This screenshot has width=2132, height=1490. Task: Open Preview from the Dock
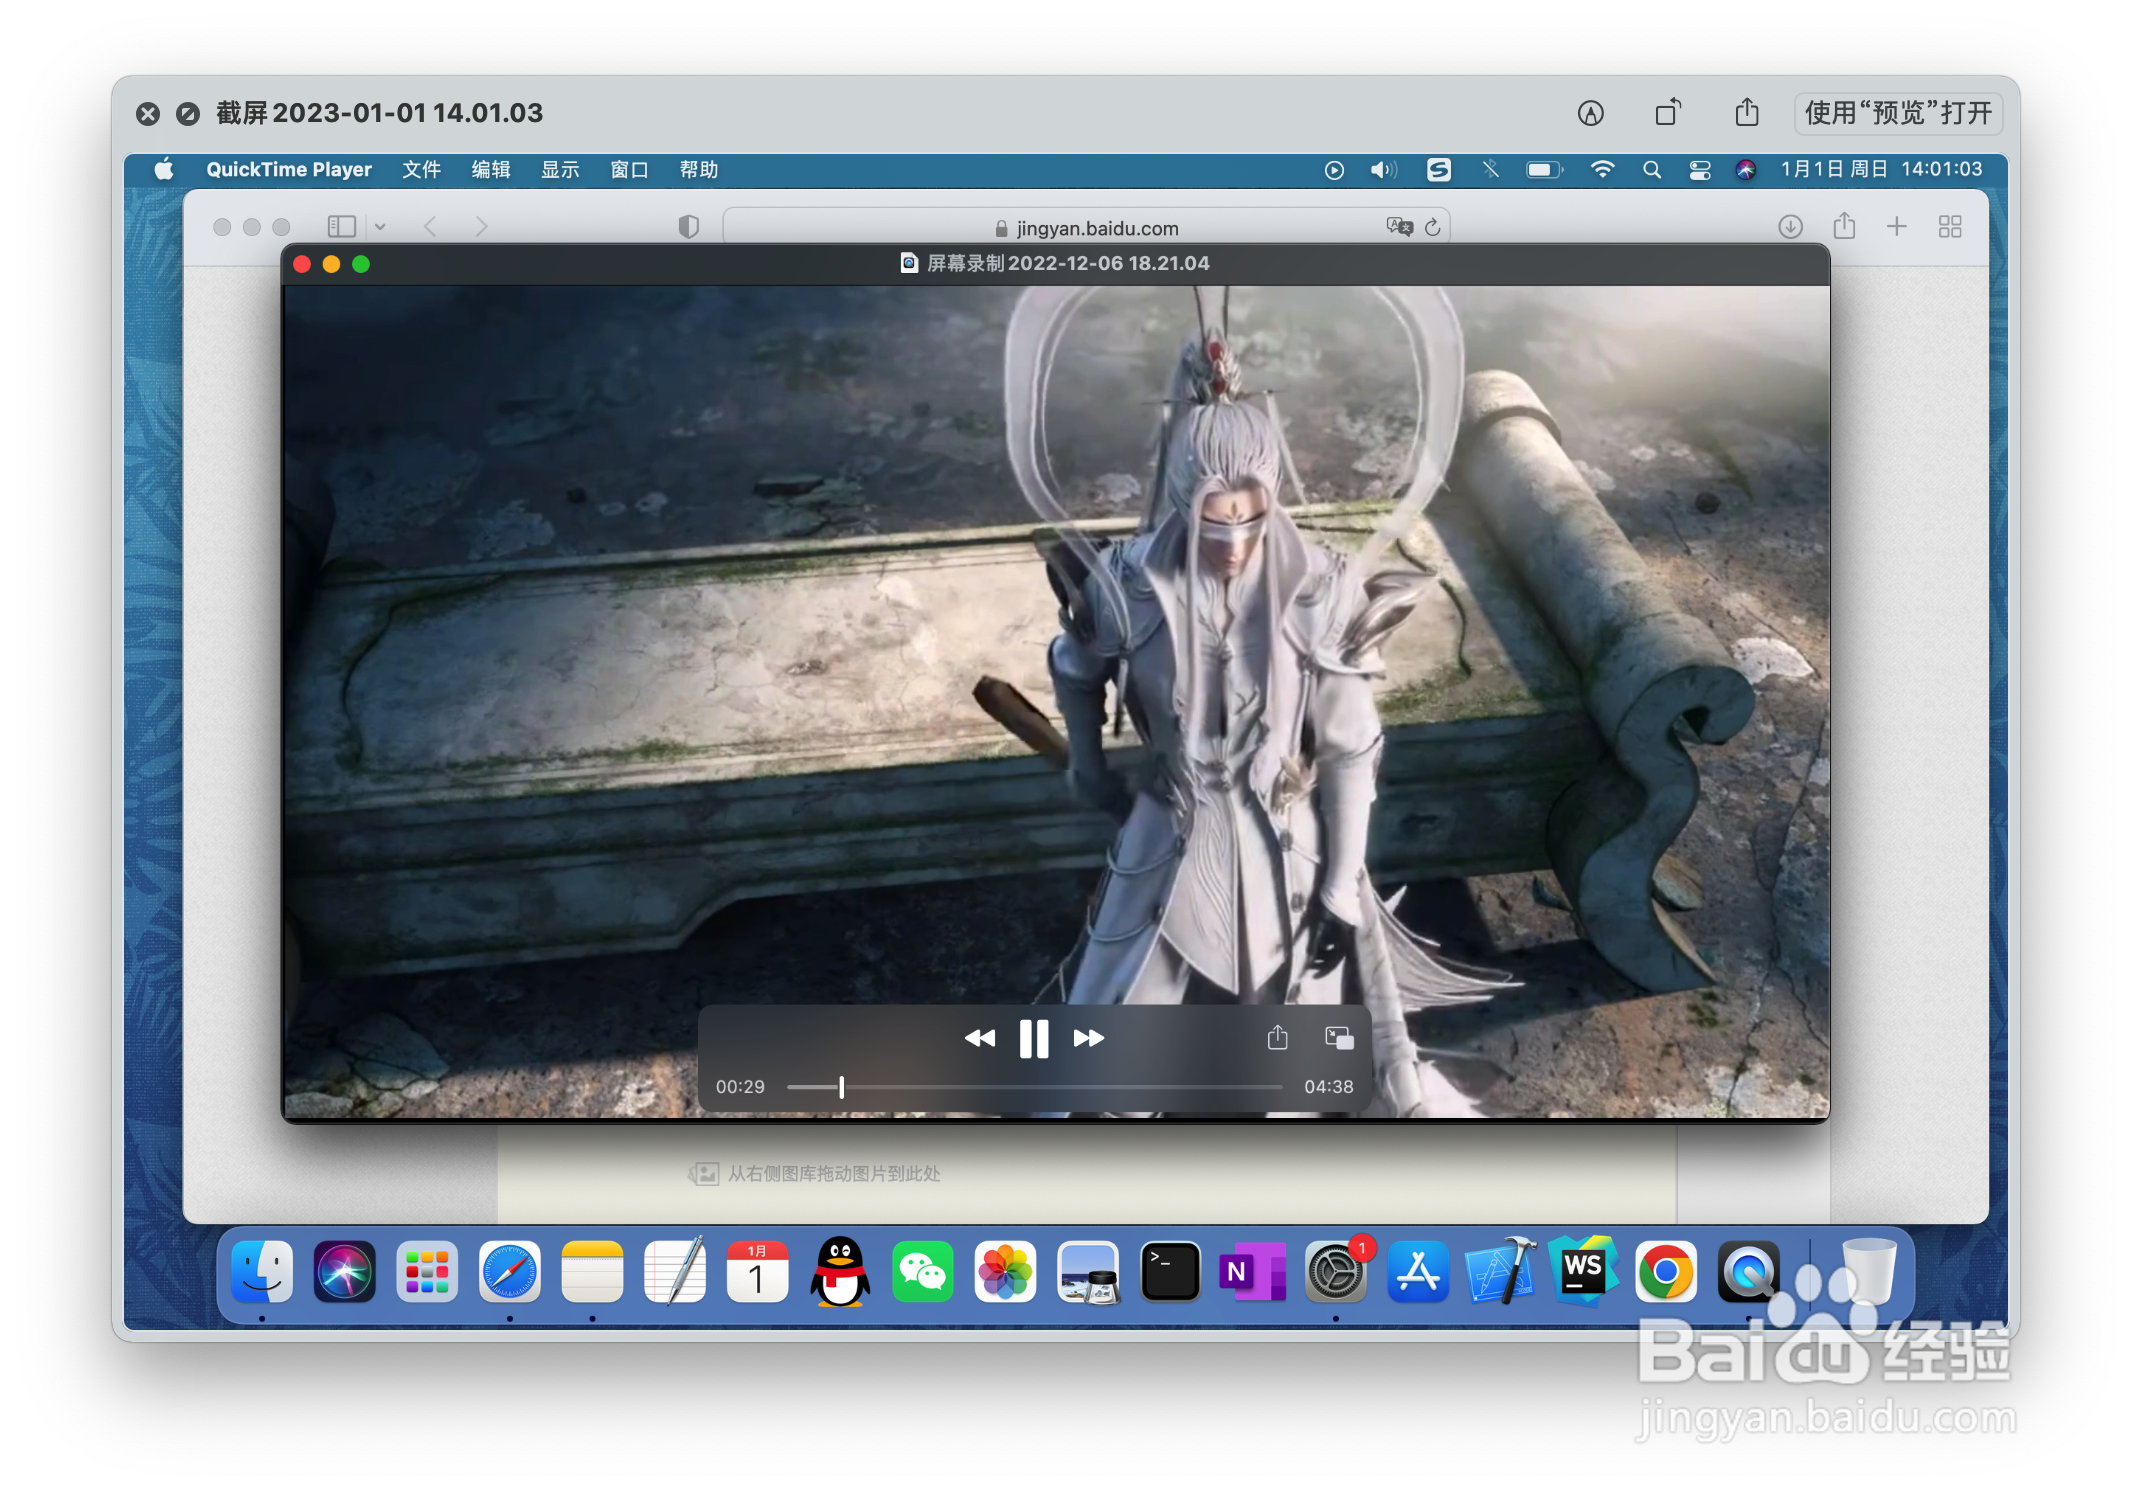pyautogui.click(x=1088, y=1272)
